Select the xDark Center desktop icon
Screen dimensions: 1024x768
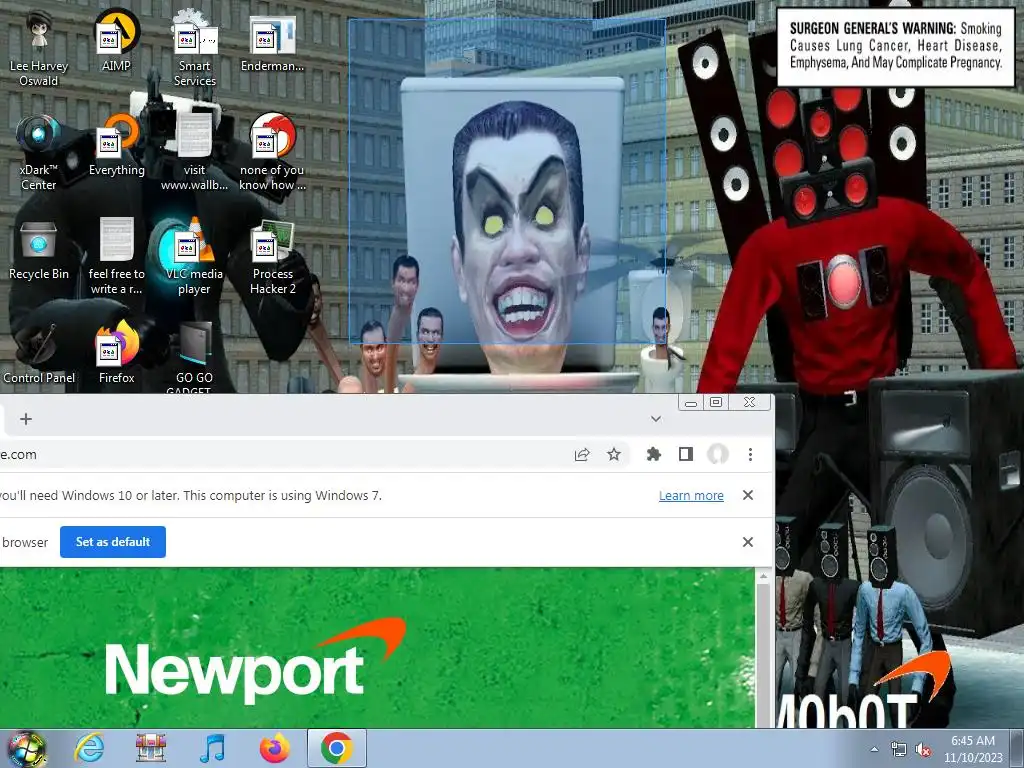39,153
